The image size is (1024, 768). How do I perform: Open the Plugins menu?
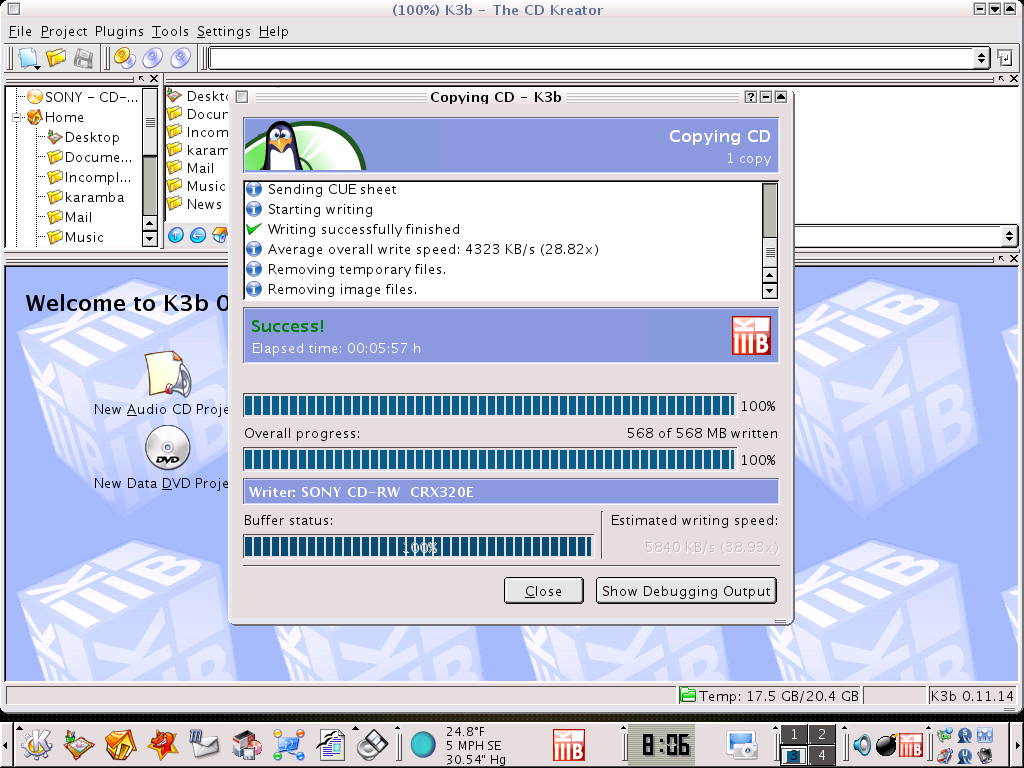pyautogui.click(x=119, y=31)
